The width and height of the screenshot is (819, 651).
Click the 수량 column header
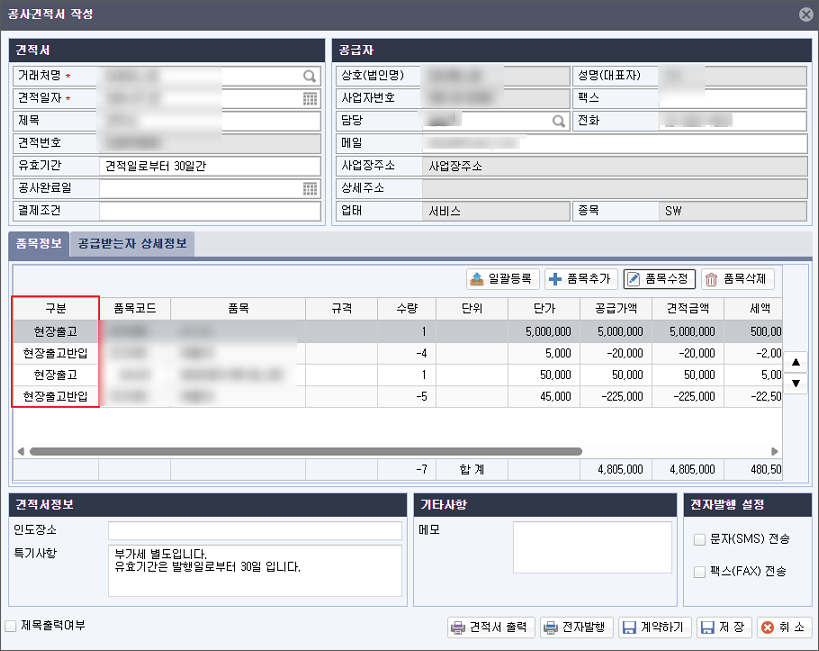pos(407,309)
